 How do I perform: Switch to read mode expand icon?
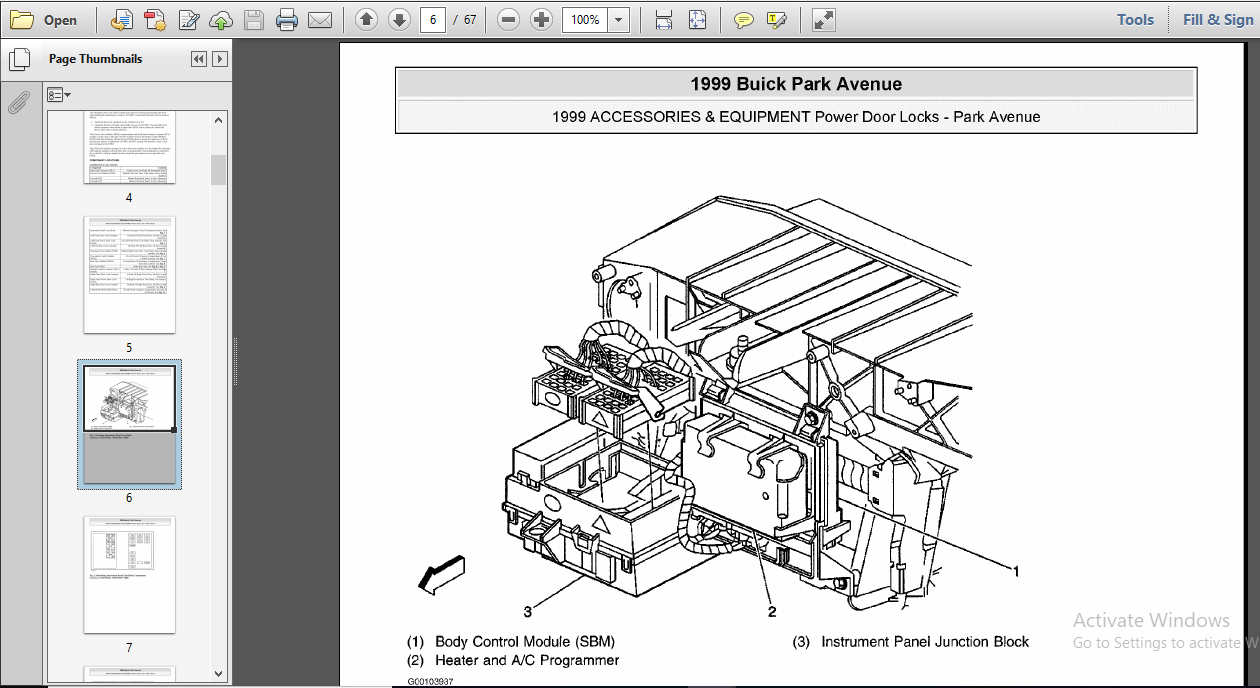824,20
